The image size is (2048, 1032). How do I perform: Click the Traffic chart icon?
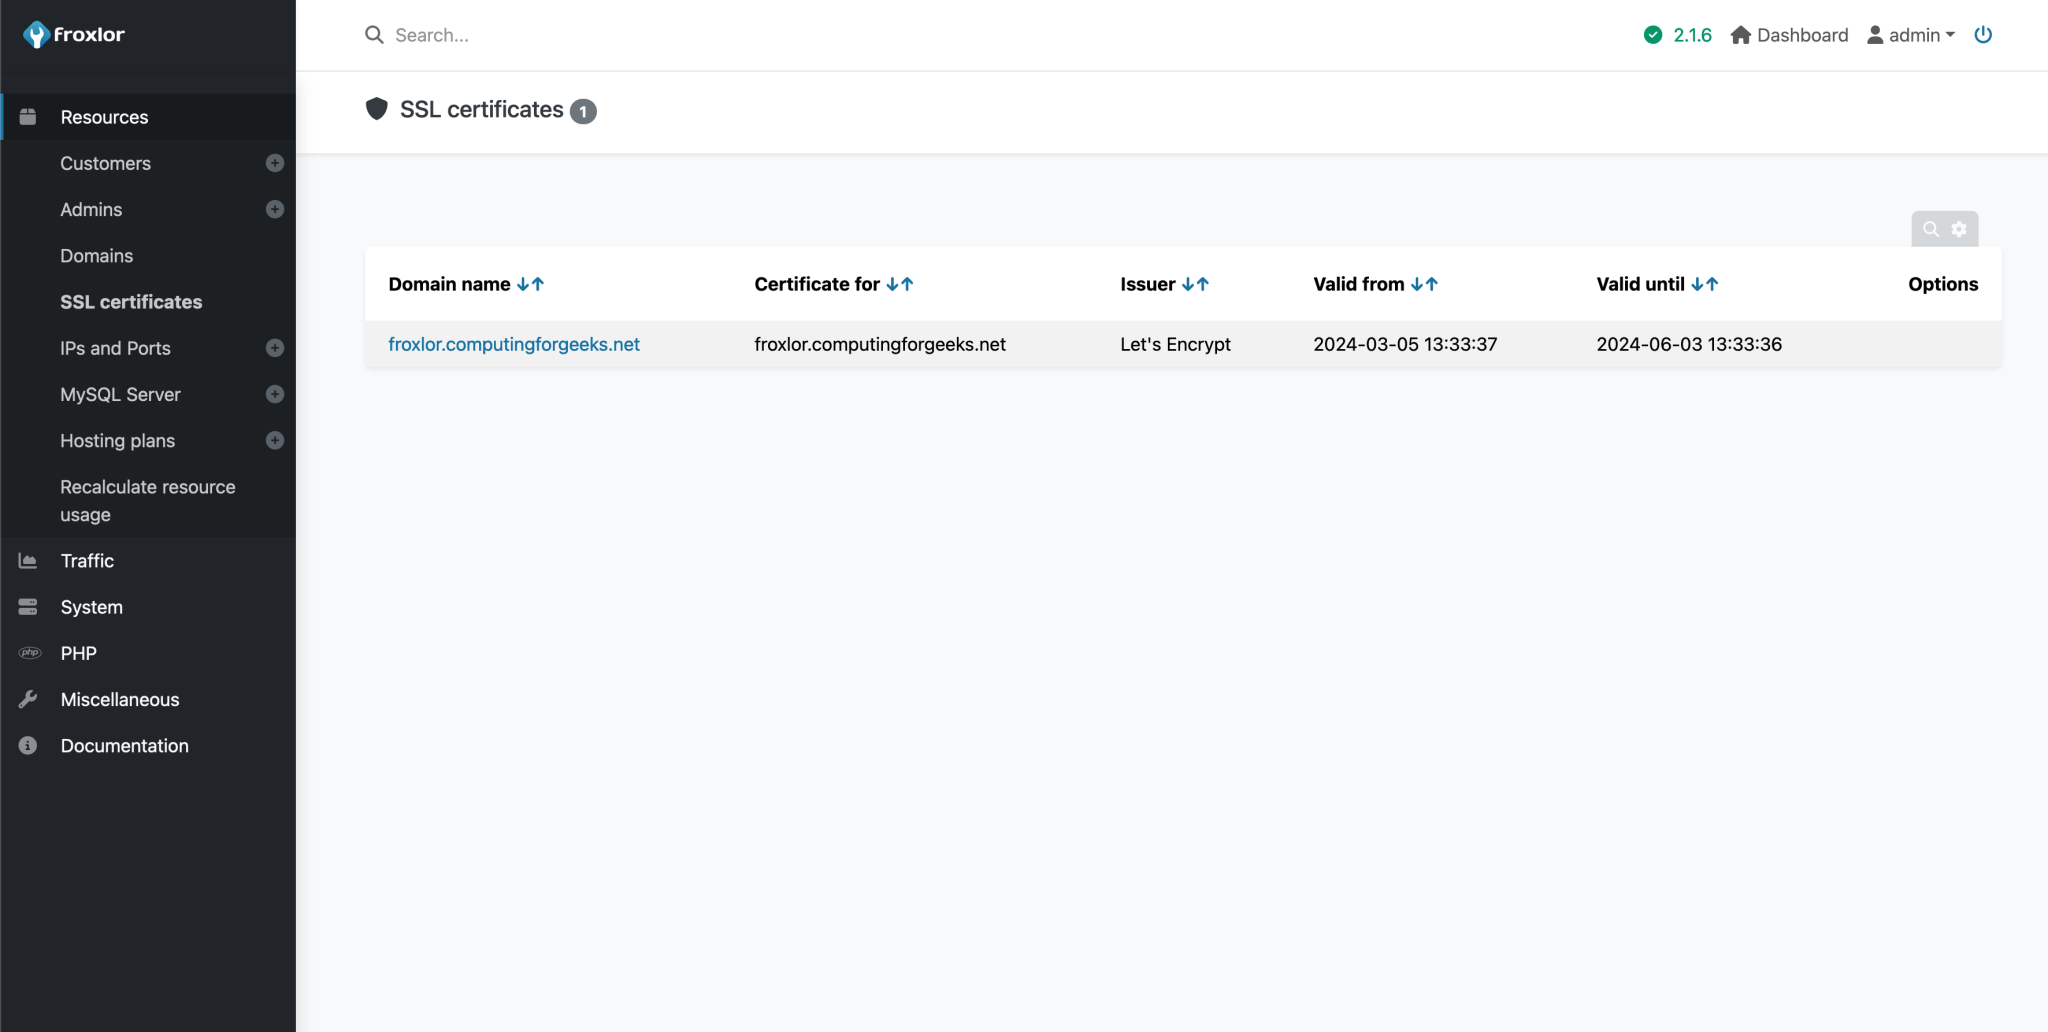point(27,560)
